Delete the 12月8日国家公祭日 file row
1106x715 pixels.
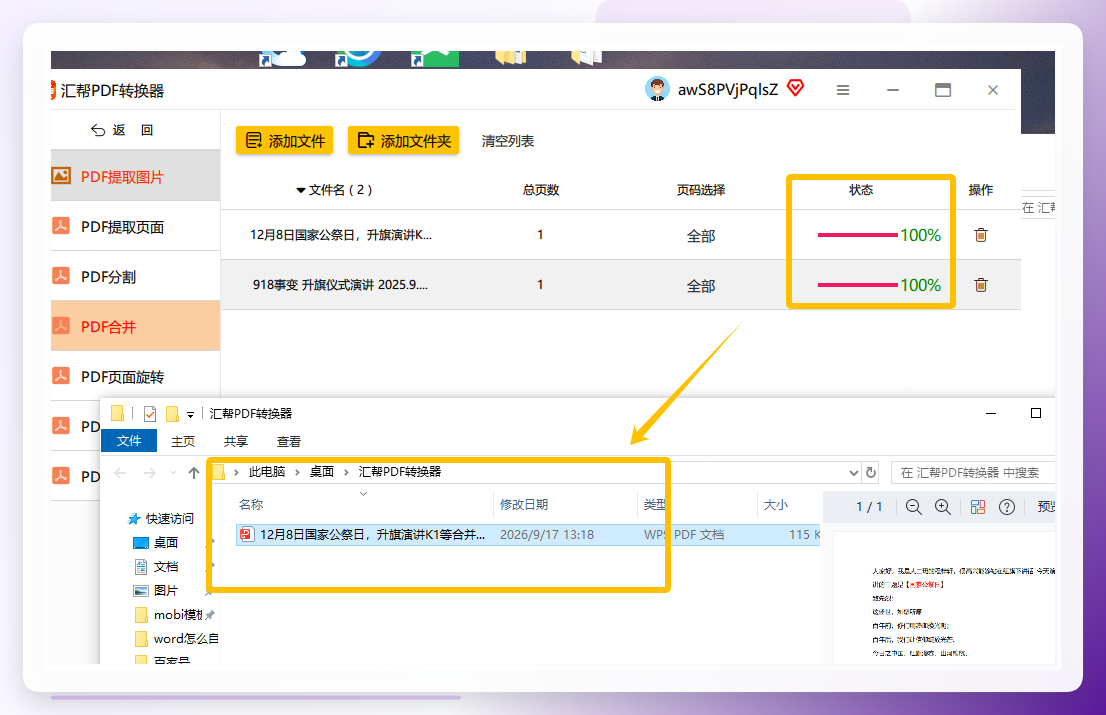(x=980, y=235)
